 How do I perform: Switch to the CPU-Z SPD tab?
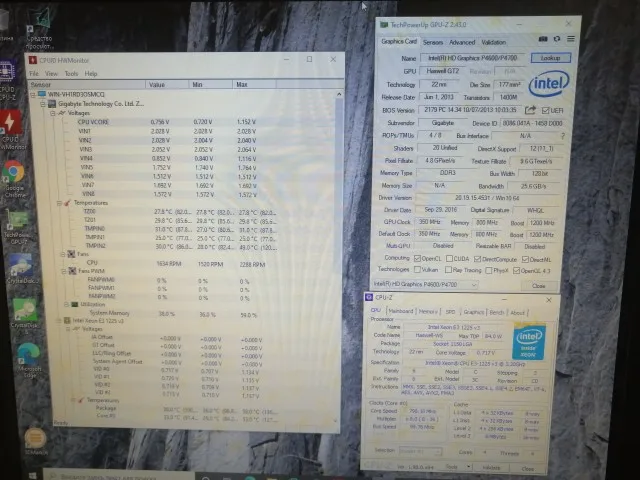tap(450, 312)
